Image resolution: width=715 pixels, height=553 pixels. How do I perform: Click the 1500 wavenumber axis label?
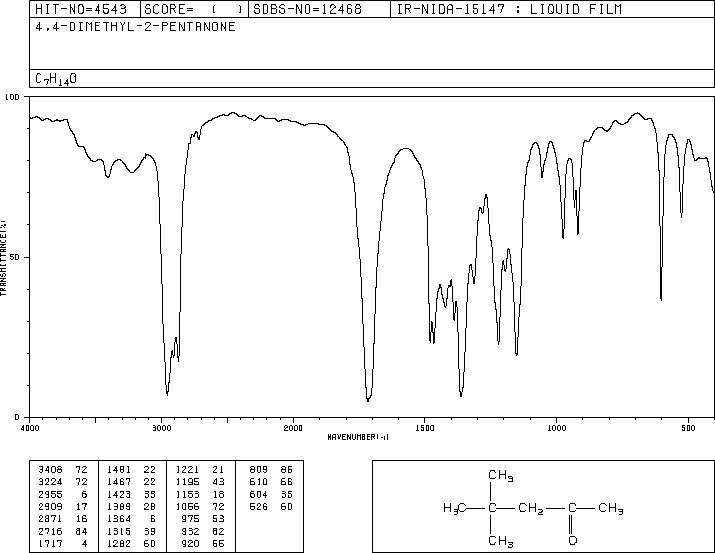pos(425,428)
